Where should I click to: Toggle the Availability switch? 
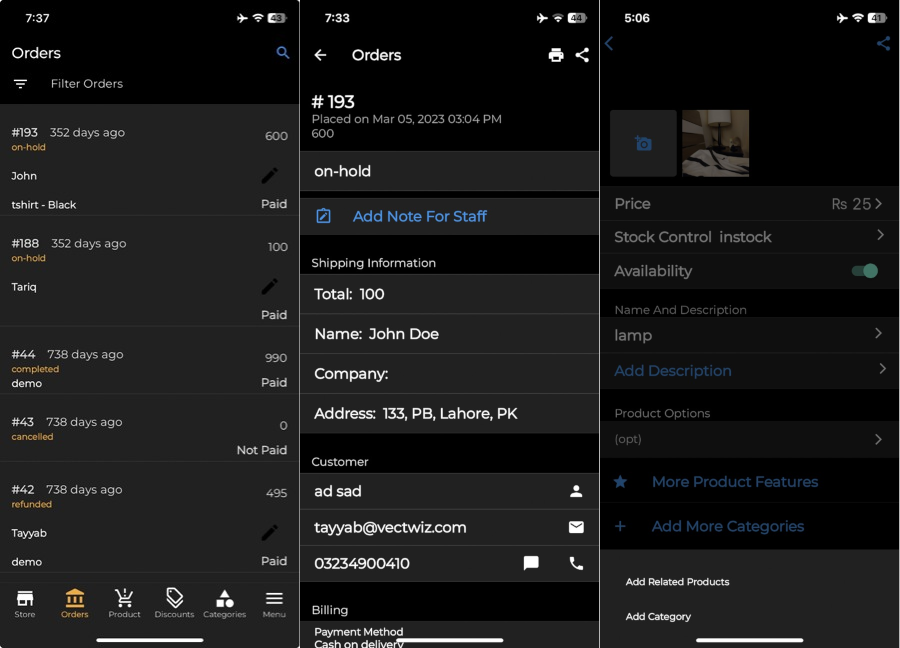[x=864, y=271]
